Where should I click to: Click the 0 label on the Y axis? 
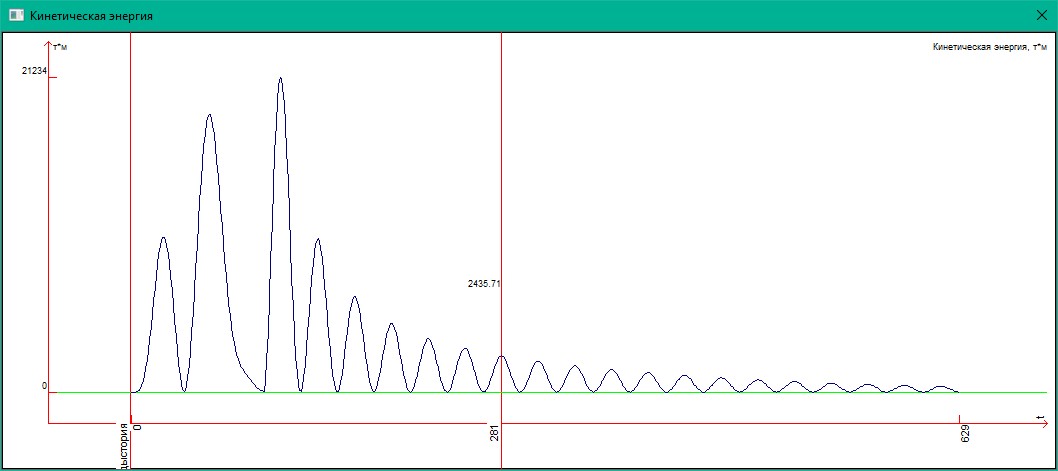click(x=44, y=386)
